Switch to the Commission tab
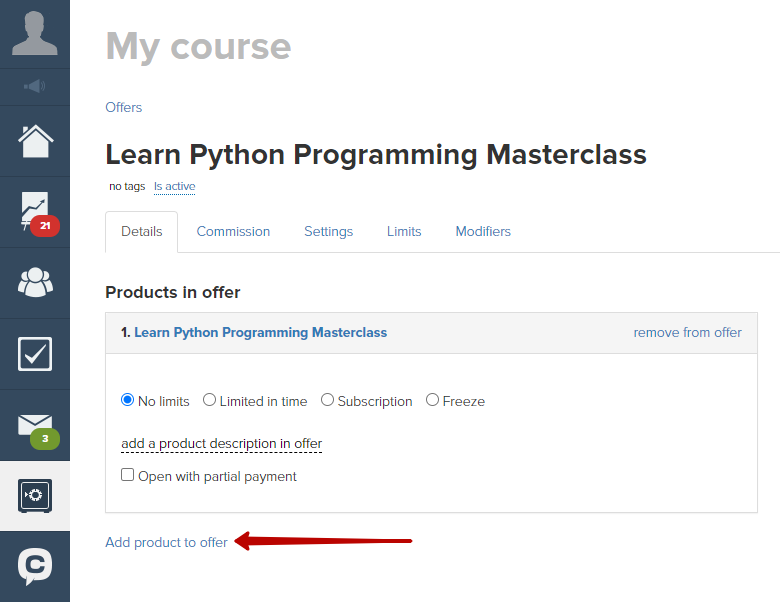Screen dimensions: 780x602 pyautogui.click(x=233, y=231)
